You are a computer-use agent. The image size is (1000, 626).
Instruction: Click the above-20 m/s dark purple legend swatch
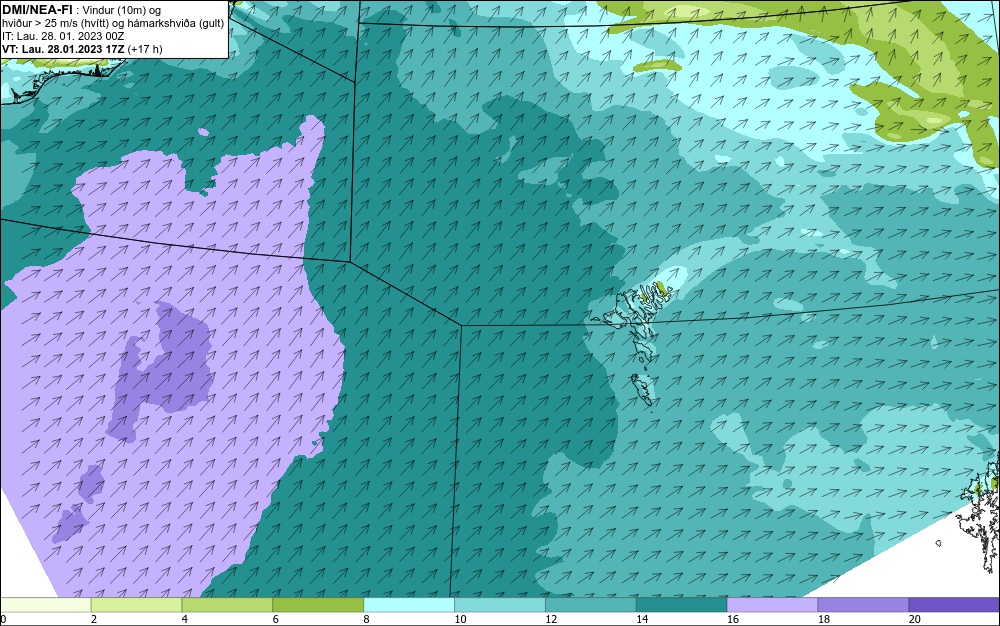point(954,605)
